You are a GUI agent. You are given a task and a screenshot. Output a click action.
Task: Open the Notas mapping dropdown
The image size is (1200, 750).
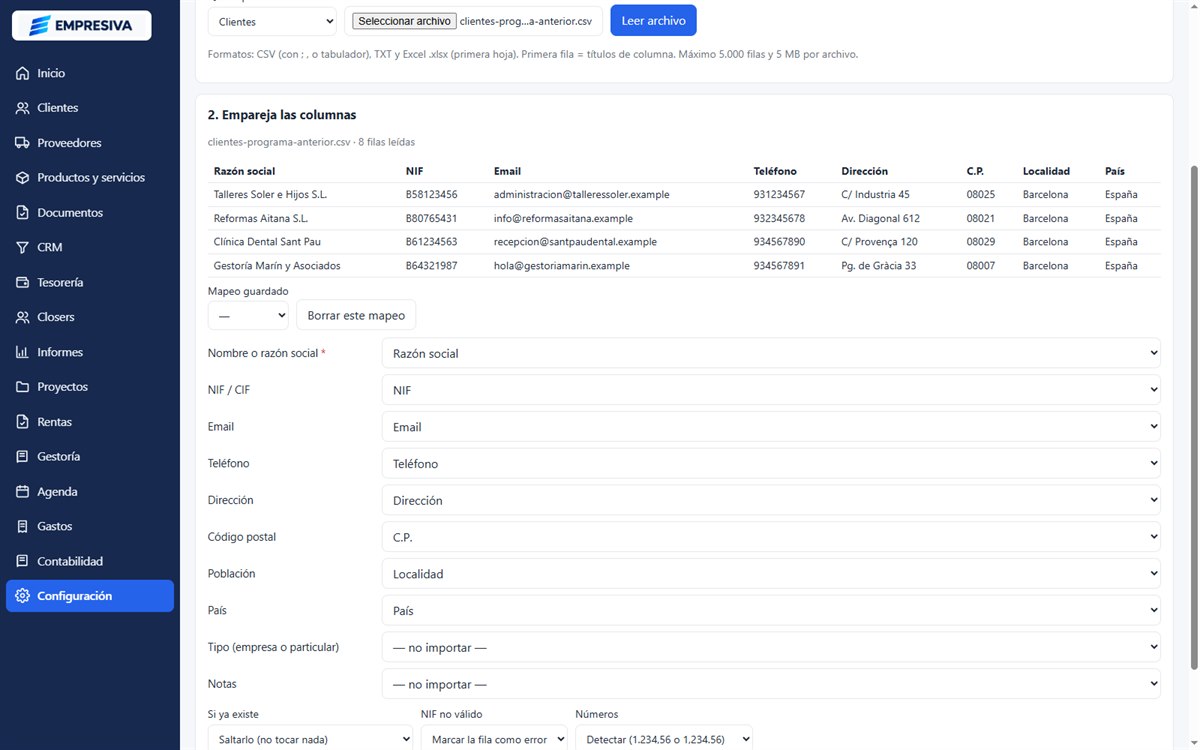coord(771,684)
